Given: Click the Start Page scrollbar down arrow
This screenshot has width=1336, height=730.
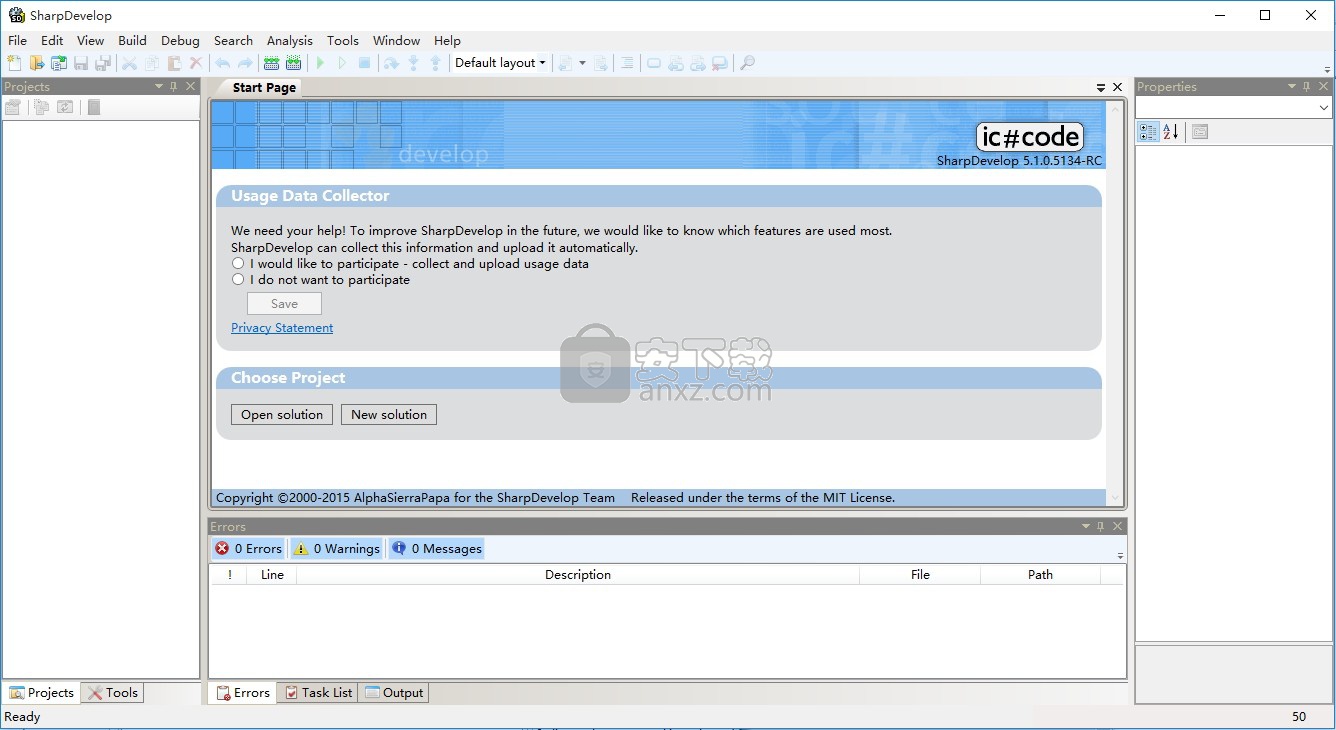Looking at the screenshot, I should (x=1115, y=497).
